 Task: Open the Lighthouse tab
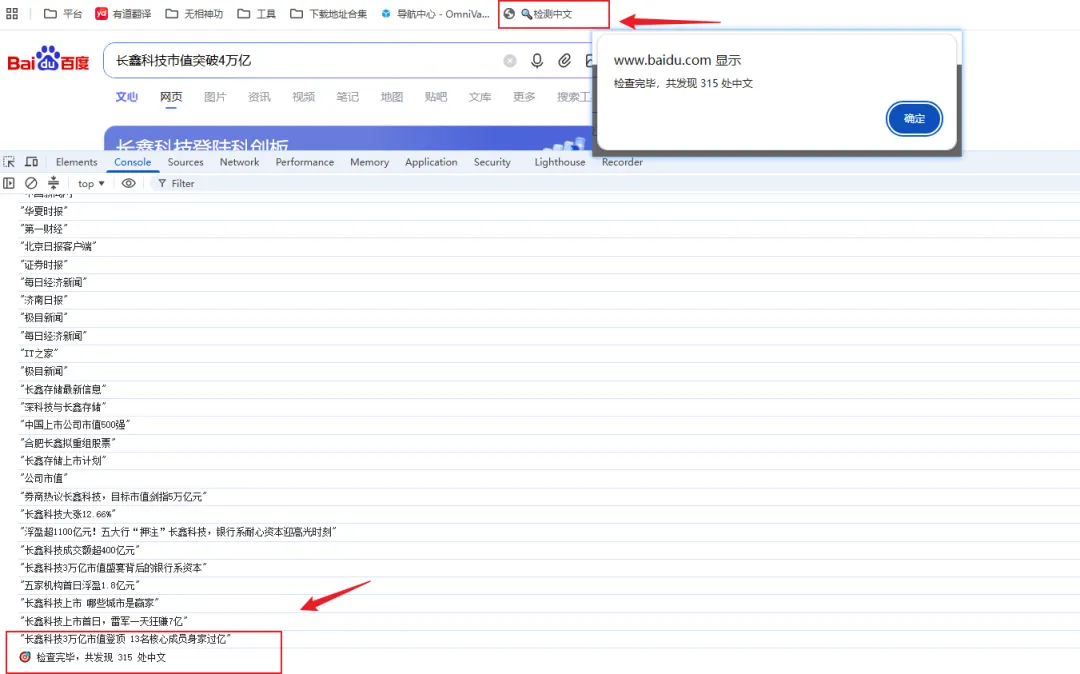(x=560, y=162)
